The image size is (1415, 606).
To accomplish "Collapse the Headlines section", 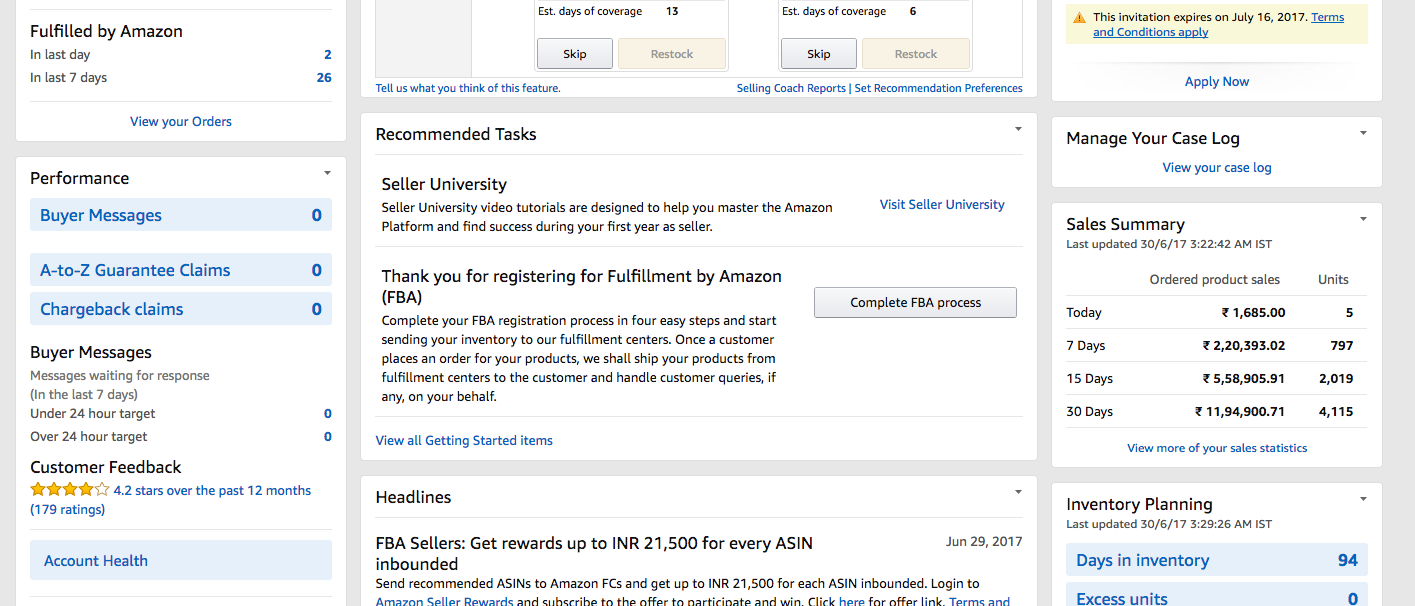I will click(x=1018, y=492).
